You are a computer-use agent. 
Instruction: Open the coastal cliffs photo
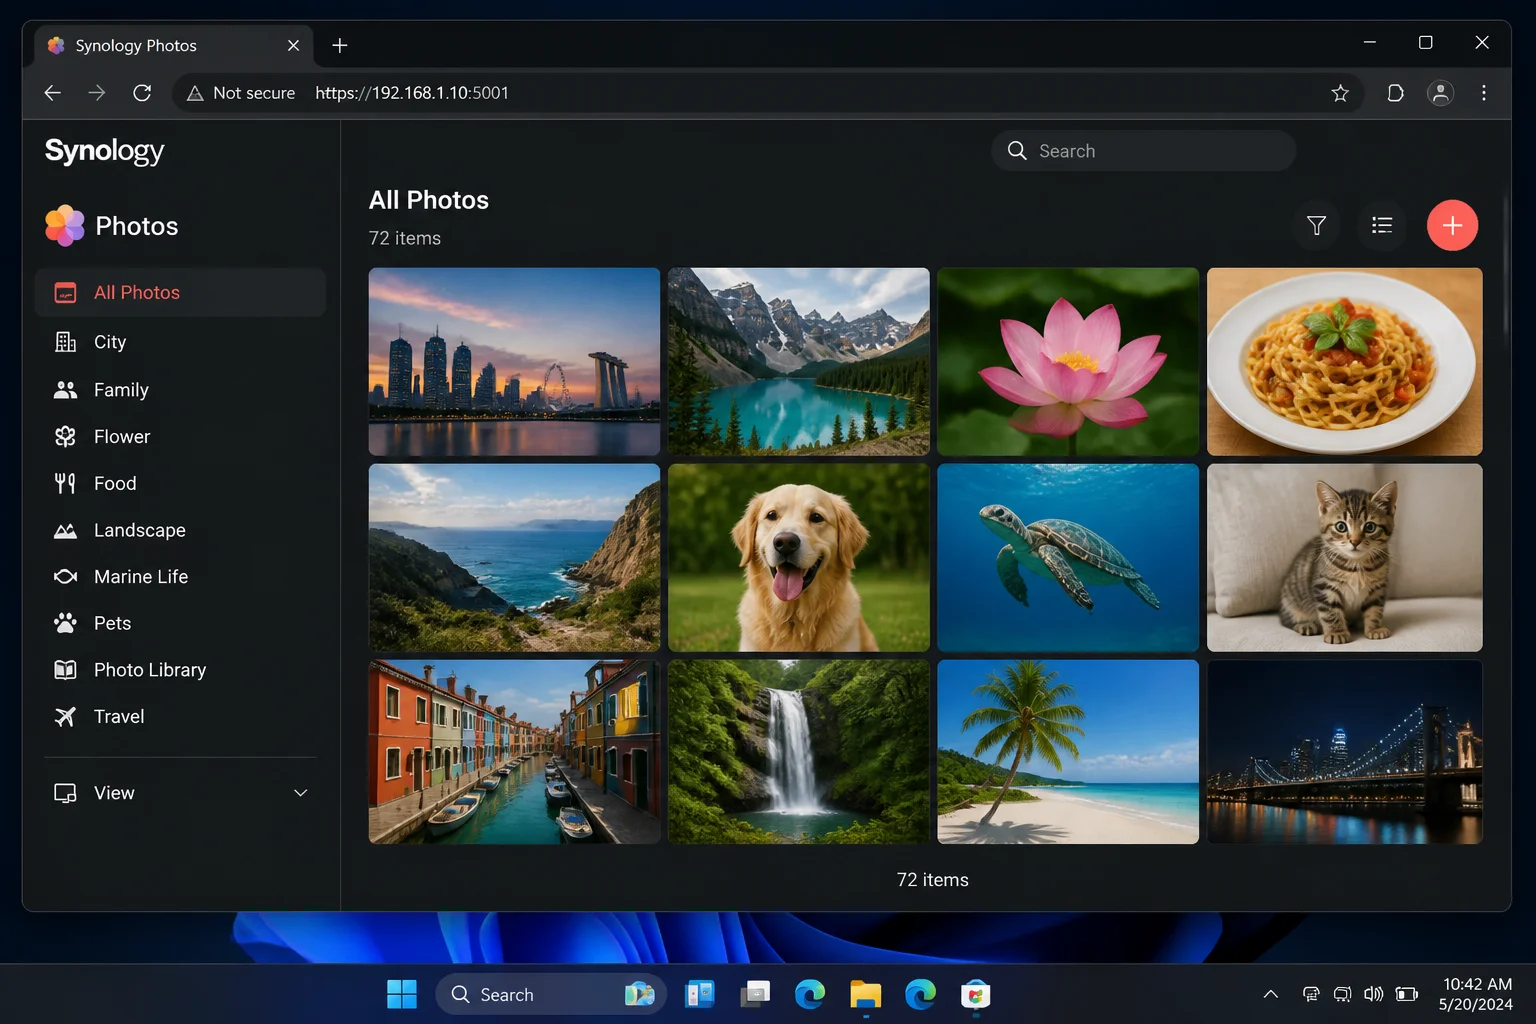(x=514, y=557)
